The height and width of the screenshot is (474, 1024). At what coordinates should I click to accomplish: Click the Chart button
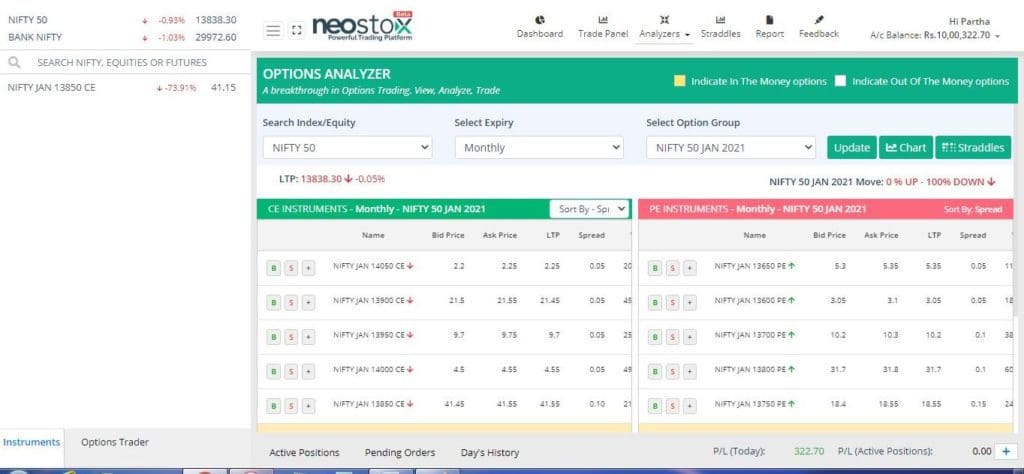(x=906, y=148)
